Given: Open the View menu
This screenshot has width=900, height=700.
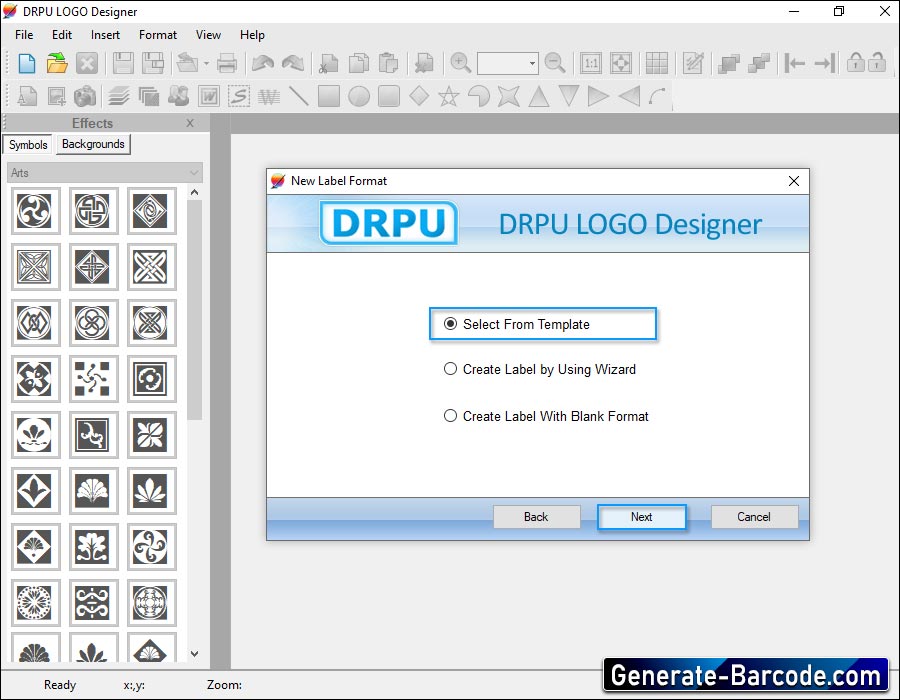Looking at the screenshot, I should 208,35.
